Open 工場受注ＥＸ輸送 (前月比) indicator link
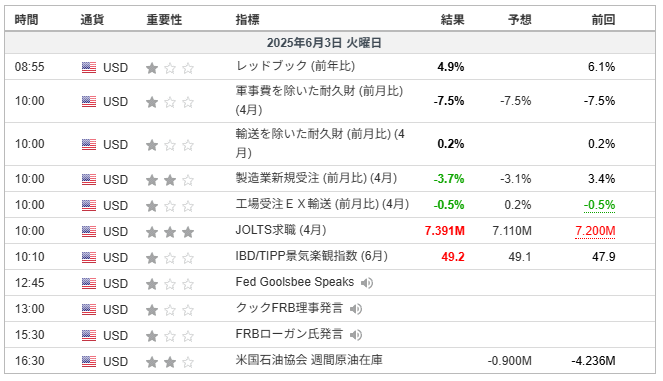The height and width of the screenshot is (381, 663). [x=322, y=204]
